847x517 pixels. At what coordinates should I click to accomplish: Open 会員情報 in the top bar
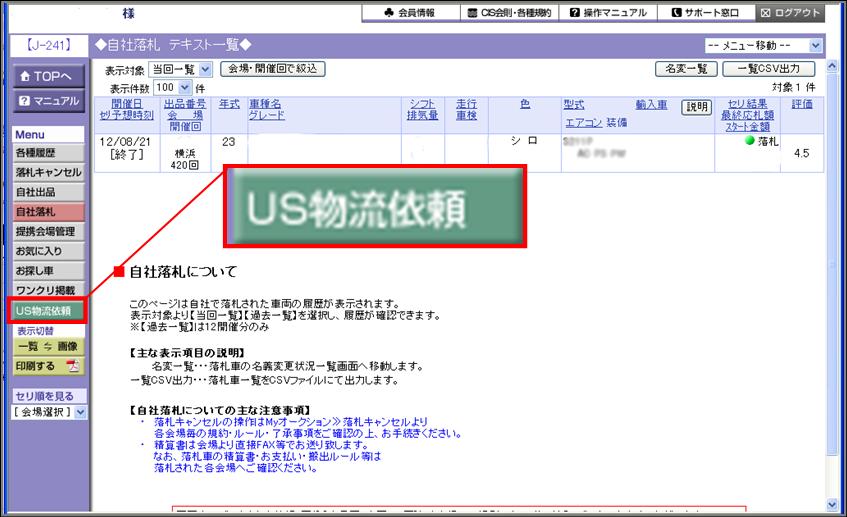(409, 13)
